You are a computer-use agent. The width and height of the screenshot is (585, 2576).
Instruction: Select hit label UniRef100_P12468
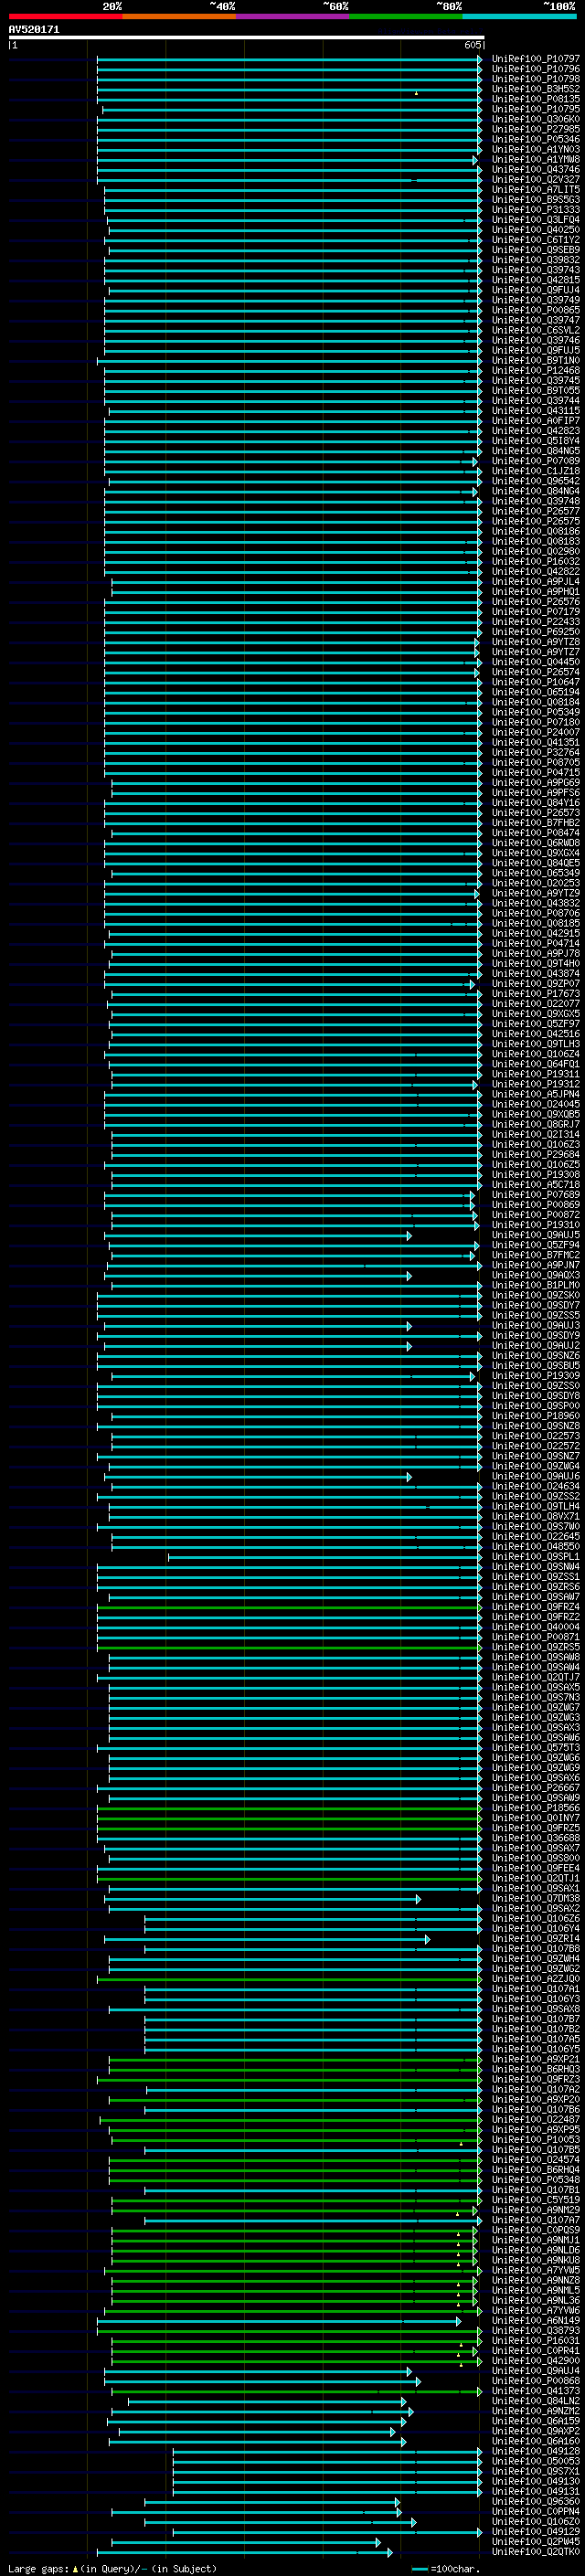536,371
